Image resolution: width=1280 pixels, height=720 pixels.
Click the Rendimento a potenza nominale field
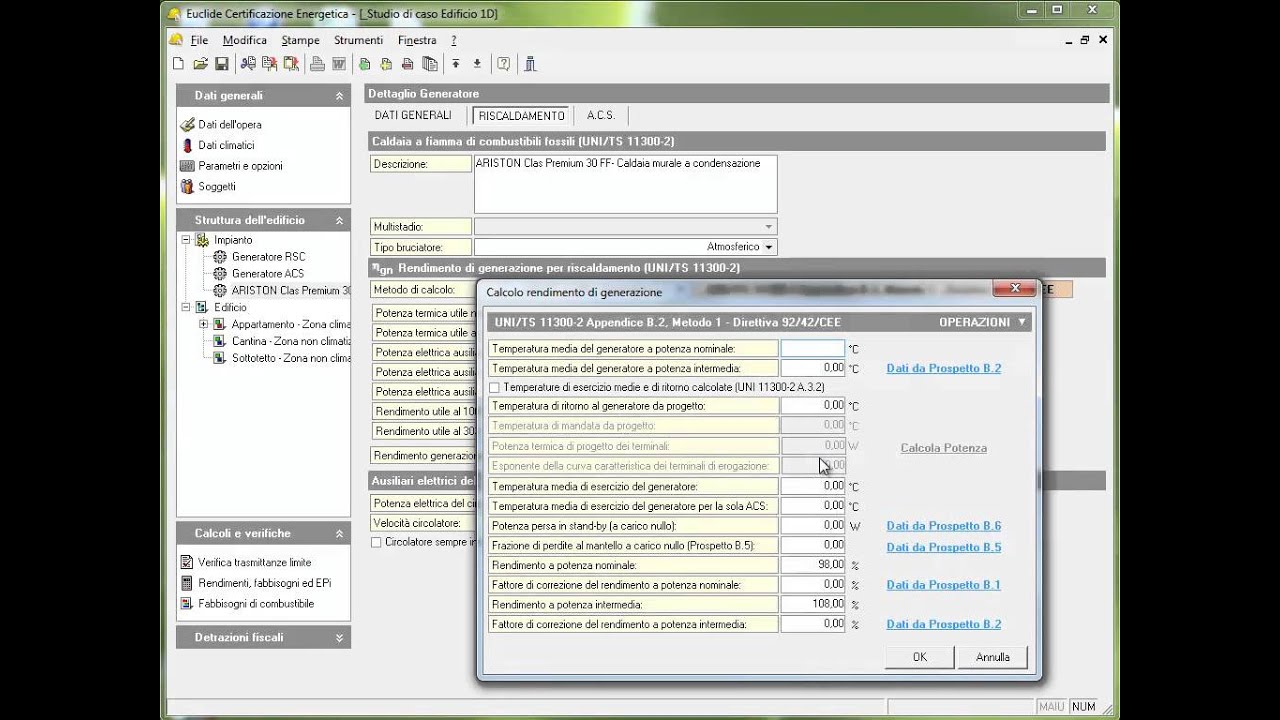(x=812, y=565)
